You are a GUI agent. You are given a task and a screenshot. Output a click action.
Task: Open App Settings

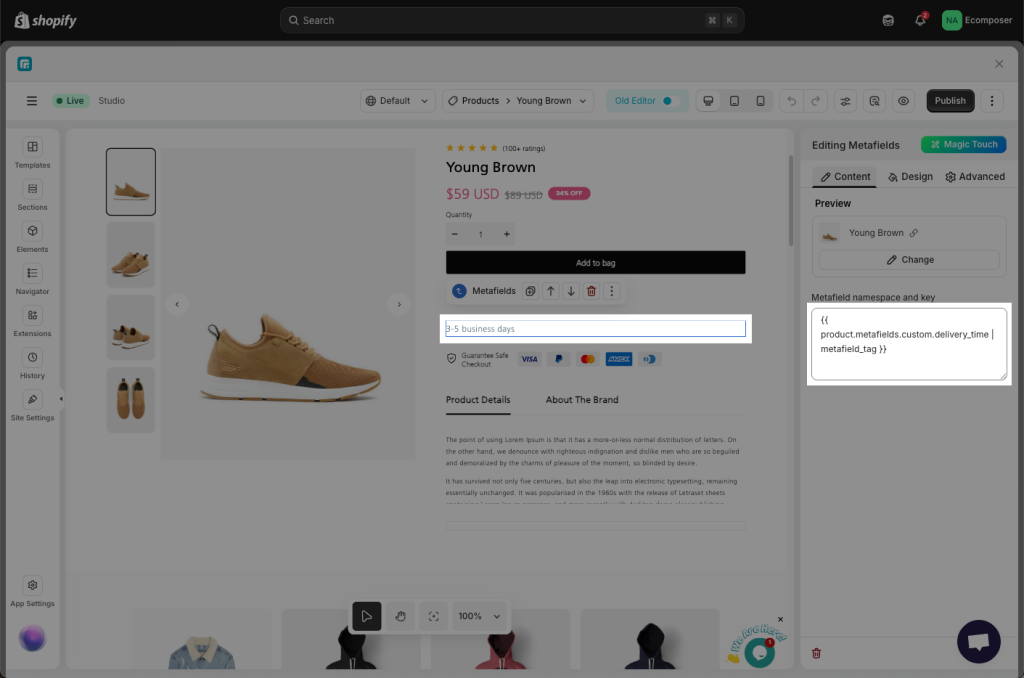pyautogui.click(x=32, y=592)
